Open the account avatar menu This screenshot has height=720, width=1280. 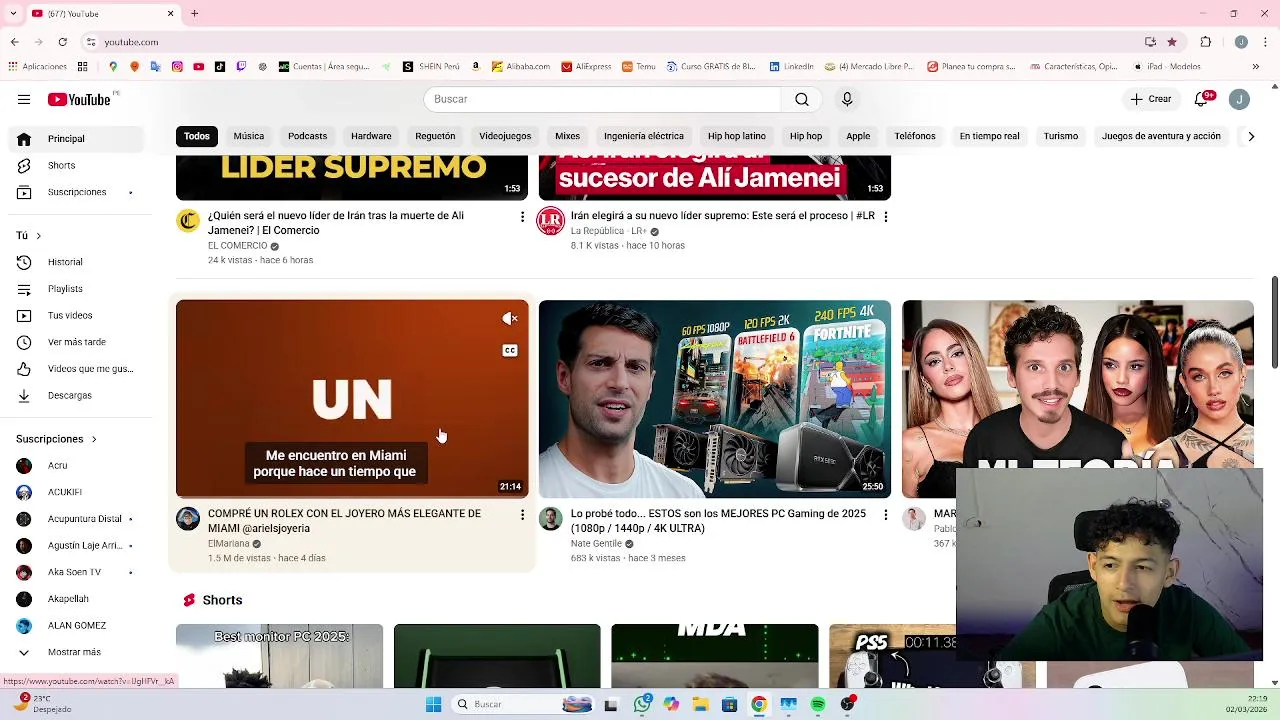tap(1239, 99)
